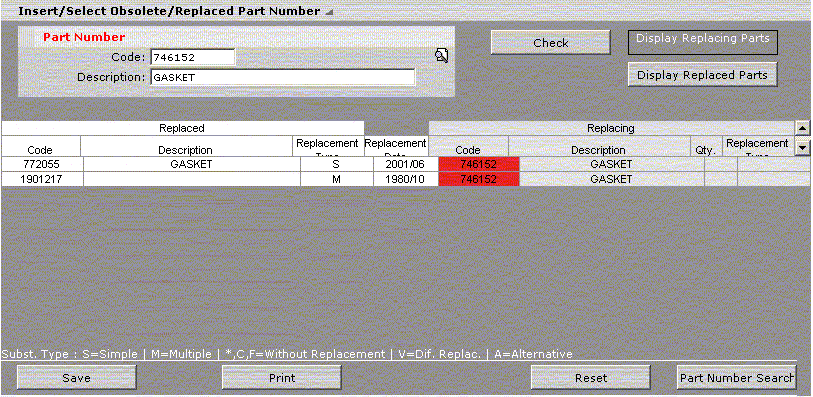Image resolution: width=813 pixels, height=397 pixels.
Task: Focus the Code input containing 746152
Action: tap(193, 57)
